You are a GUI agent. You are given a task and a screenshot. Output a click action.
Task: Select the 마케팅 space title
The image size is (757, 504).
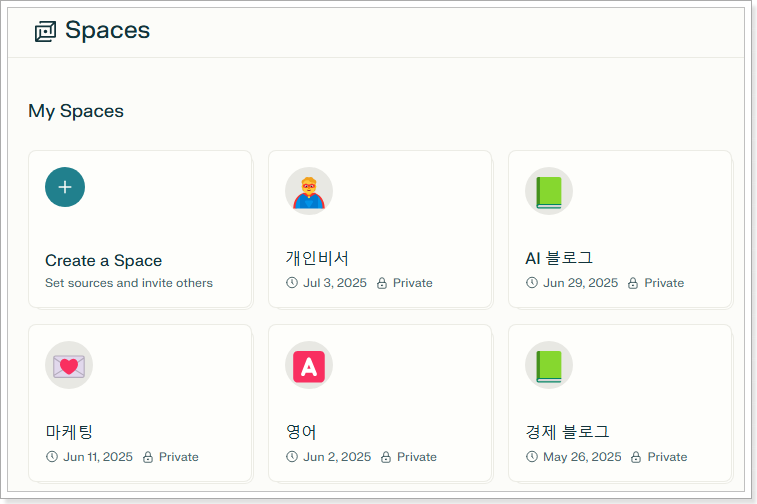click(69, 432)
